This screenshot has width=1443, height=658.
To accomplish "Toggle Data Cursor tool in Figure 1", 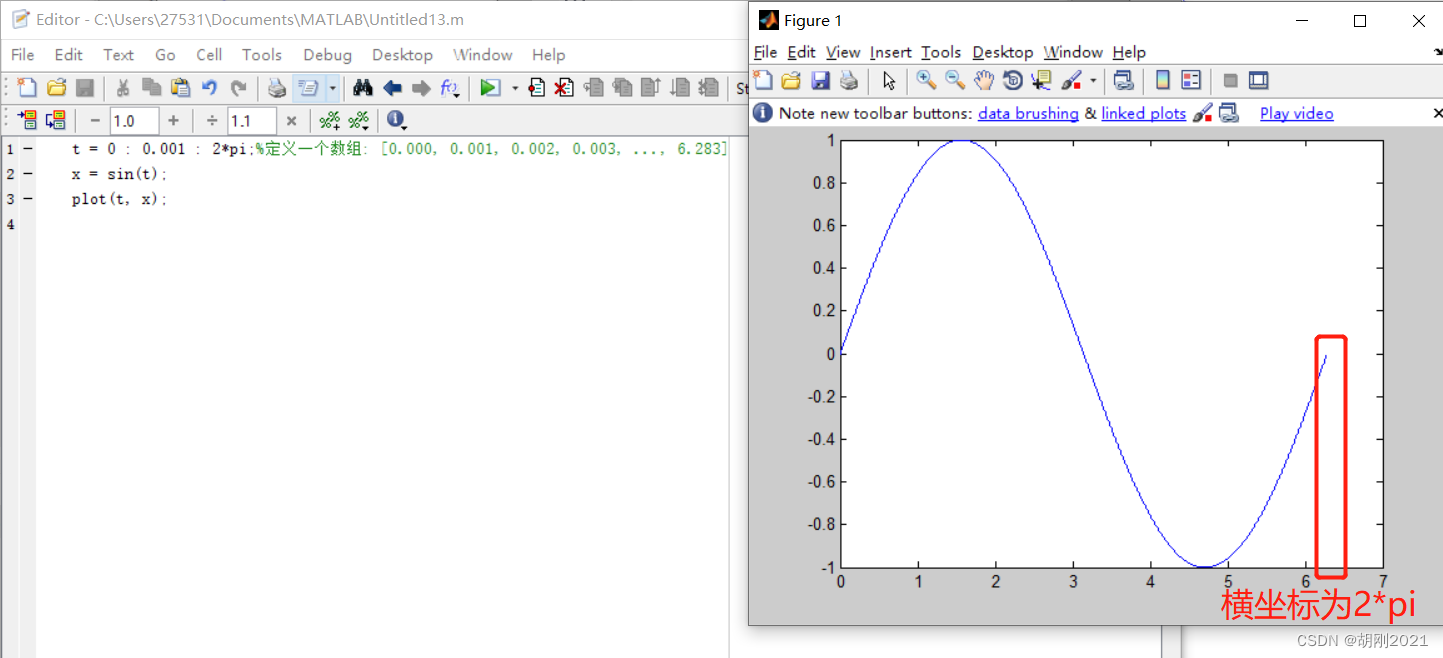I will click(x=1042, y=81).
